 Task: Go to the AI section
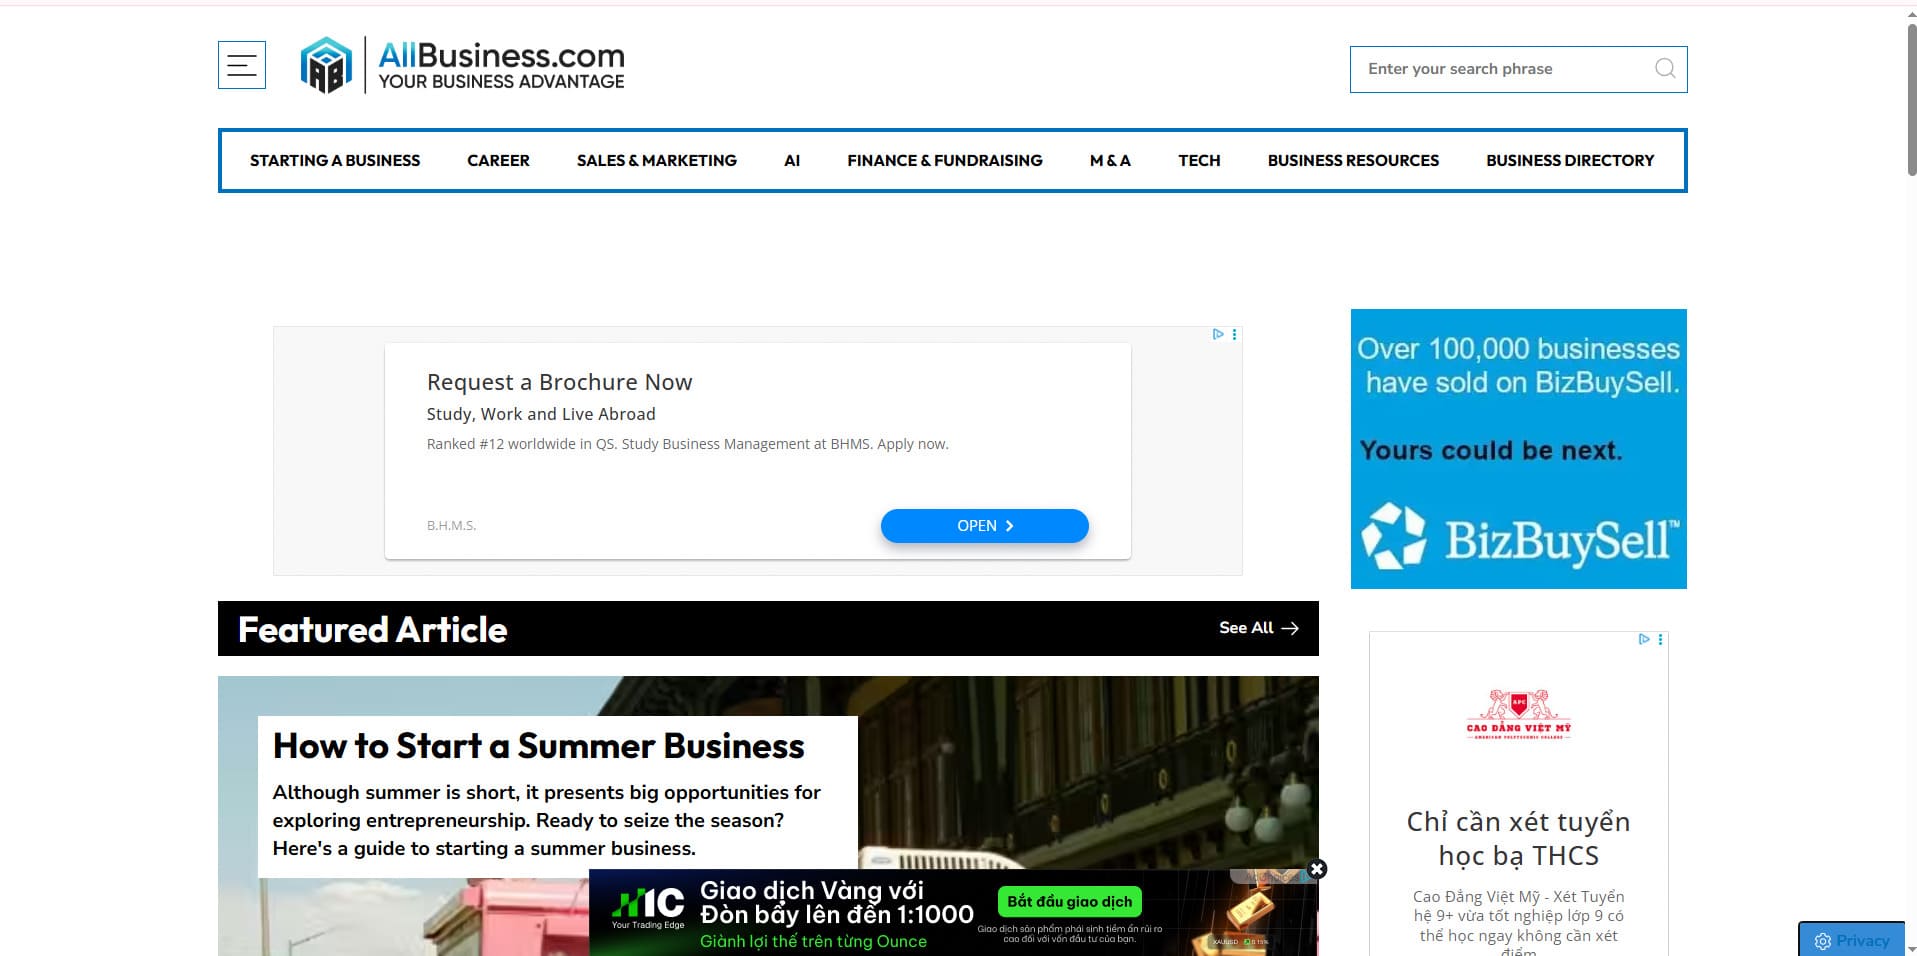[x=792, y=160]
